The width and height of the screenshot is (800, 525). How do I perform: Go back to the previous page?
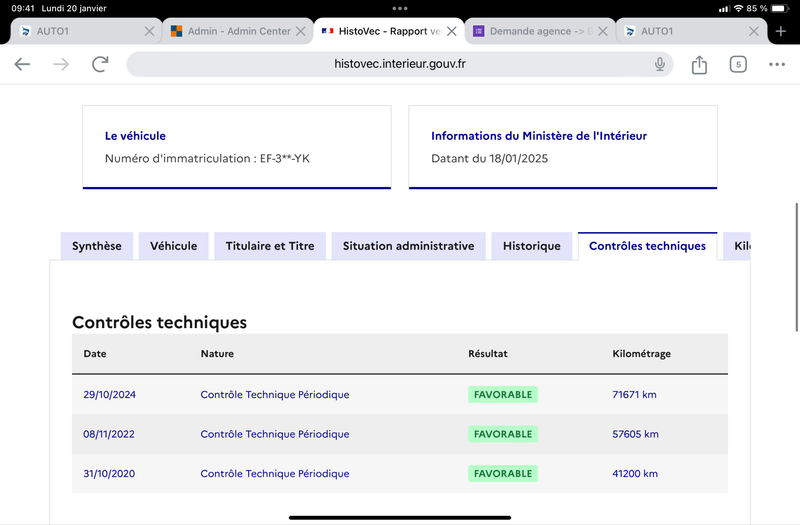click(x=22, y=64)
